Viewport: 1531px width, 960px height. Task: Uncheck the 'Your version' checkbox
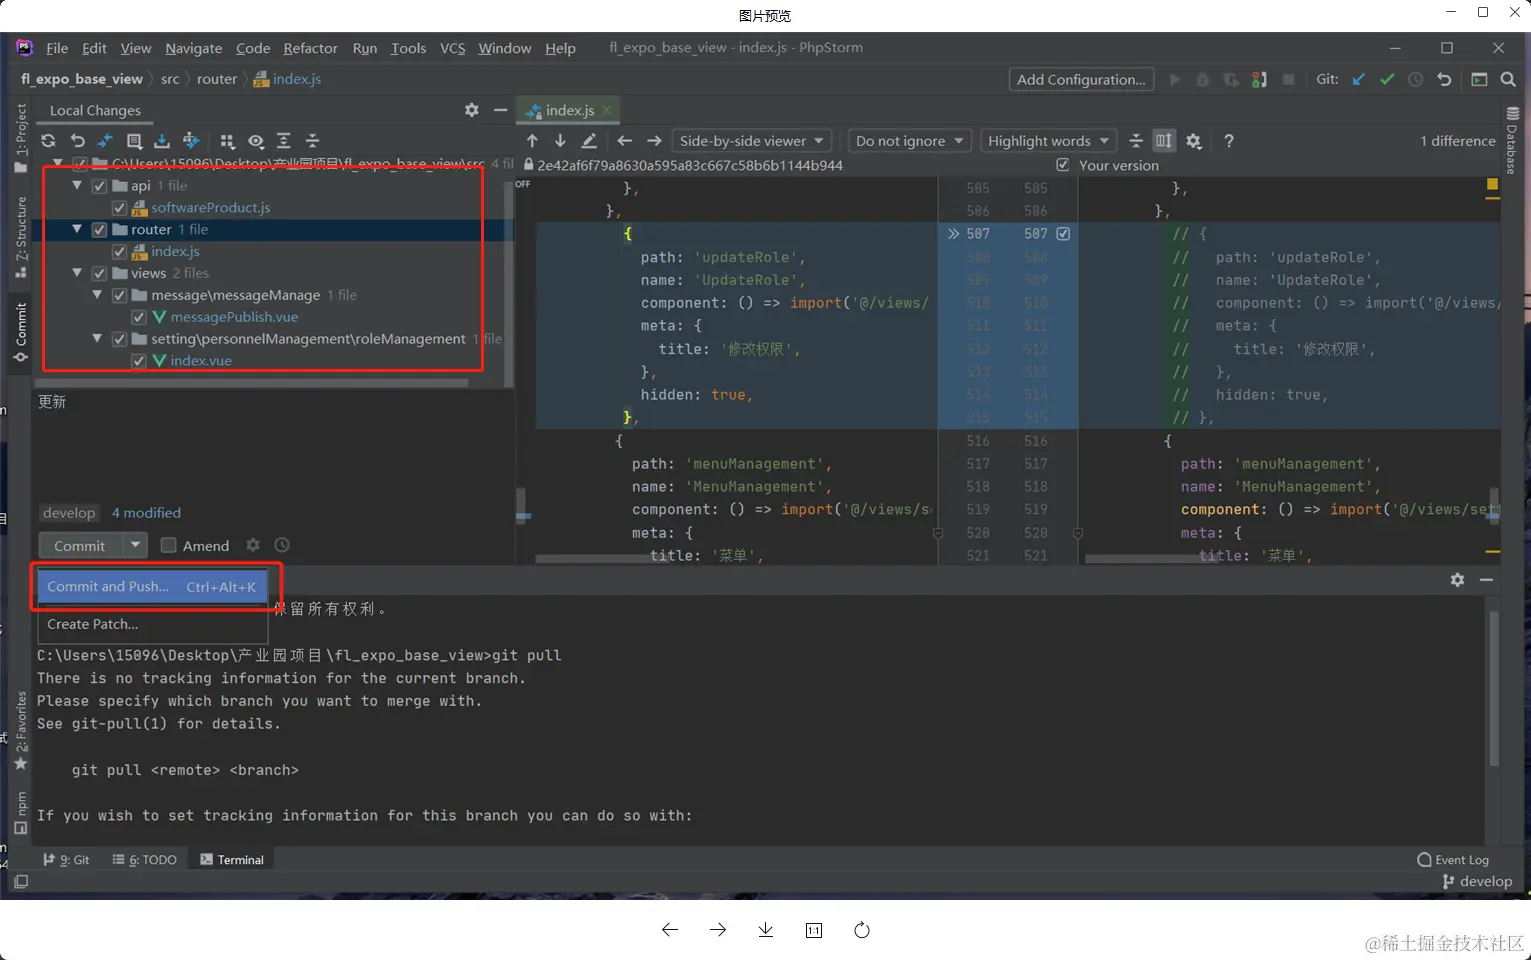[x=1063, y=165]
